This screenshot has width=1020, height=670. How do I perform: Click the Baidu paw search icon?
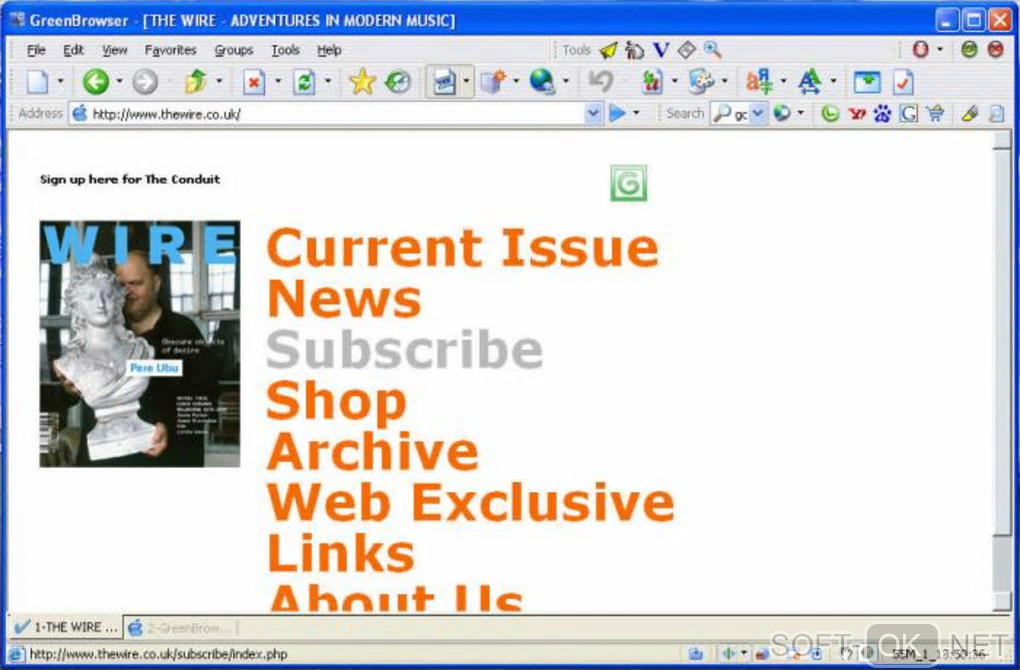pos(882,114)
